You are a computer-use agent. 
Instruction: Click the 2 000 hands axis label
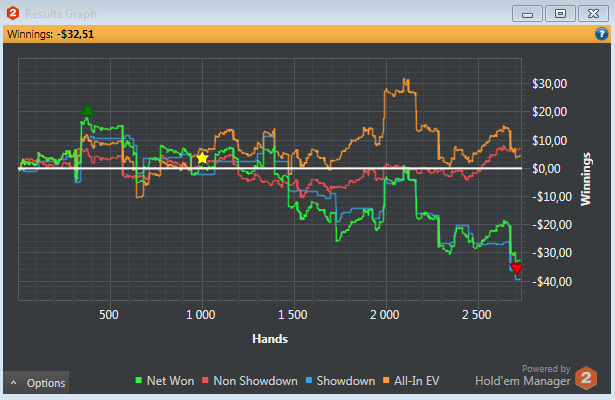coord(384,315)
